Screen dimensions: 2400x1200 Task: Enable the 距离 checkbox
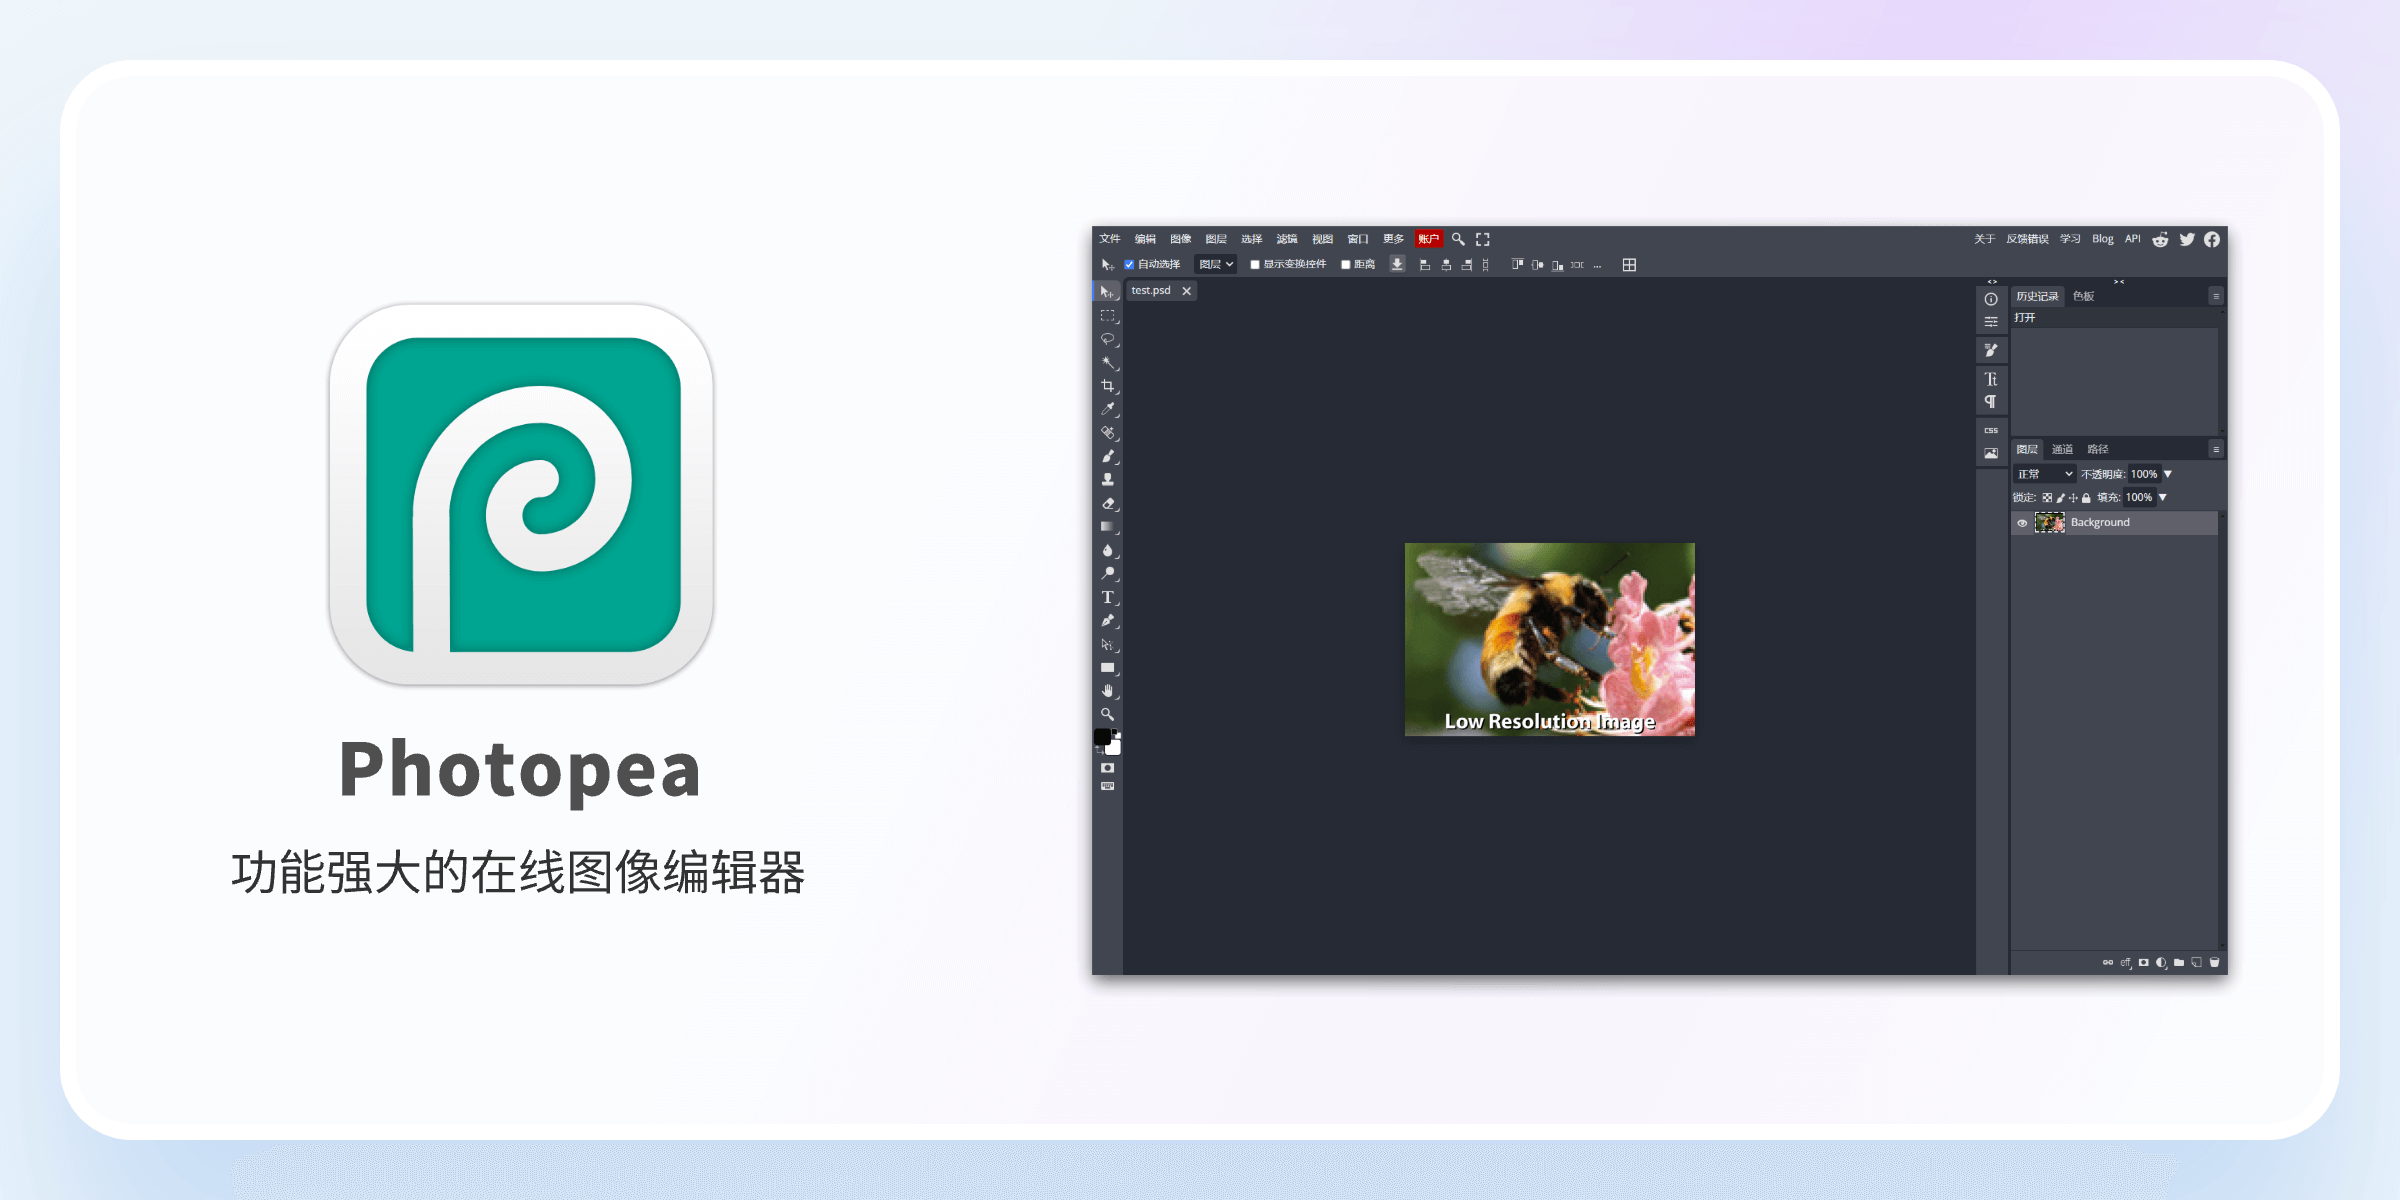[1346, 265]
